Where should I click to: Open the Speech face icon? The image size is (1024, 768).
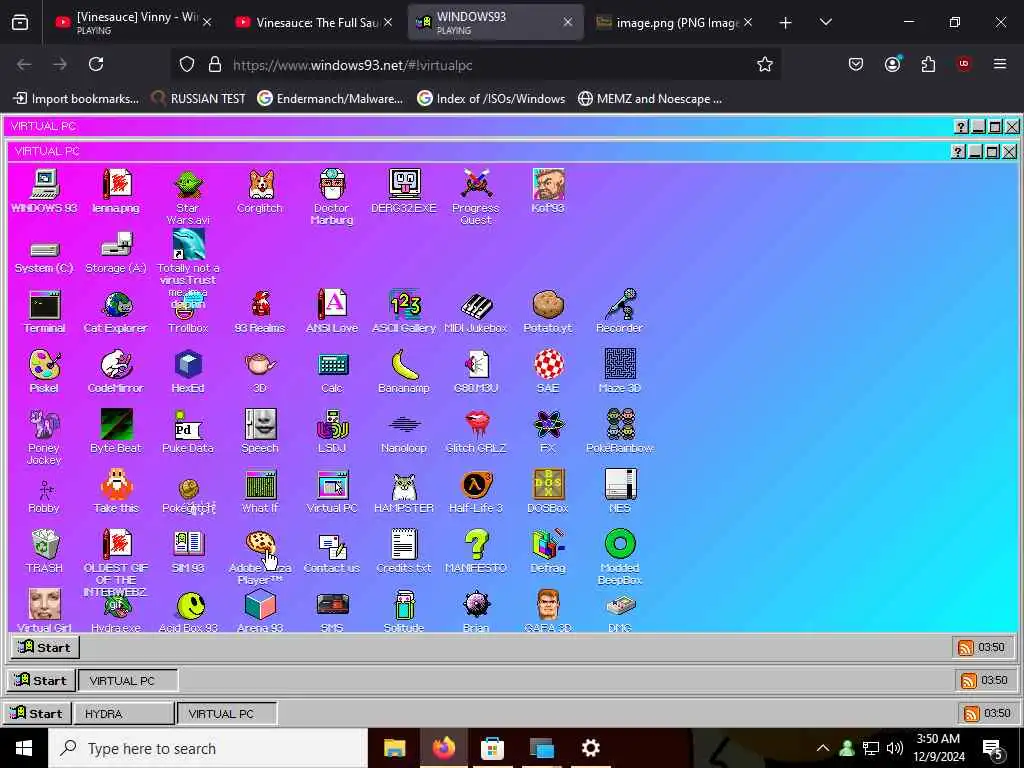260,431
